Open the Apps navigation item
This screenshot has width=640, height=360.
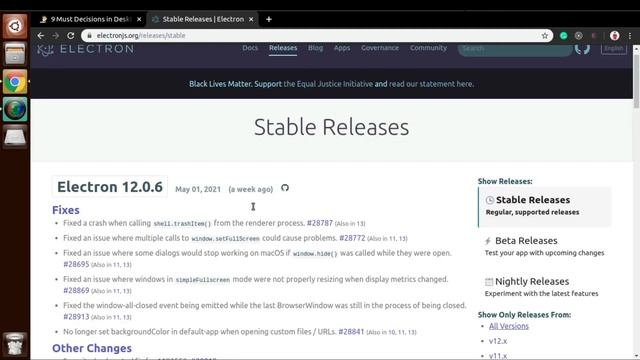[x=342, y=48]
